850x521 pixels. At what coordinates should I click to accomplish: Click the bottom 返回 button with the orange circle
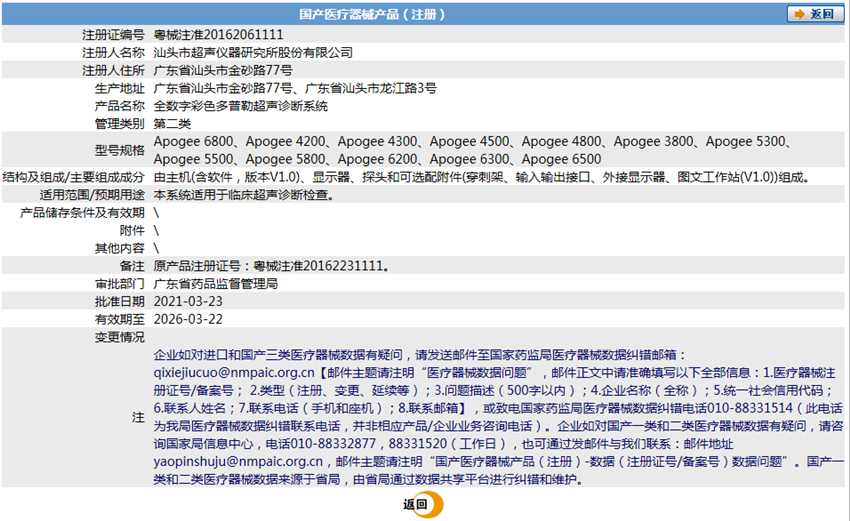[423, 505]
